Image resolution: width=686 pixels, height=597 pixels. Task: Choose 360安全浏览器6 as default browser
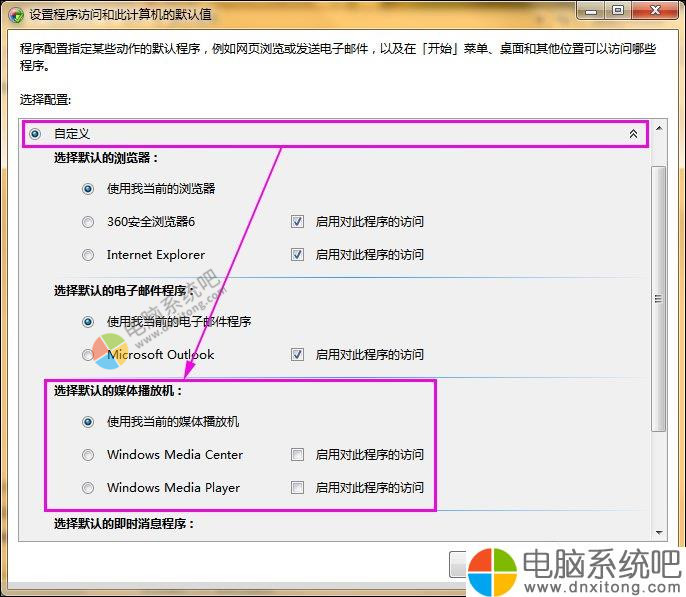[x=89, y=221]
